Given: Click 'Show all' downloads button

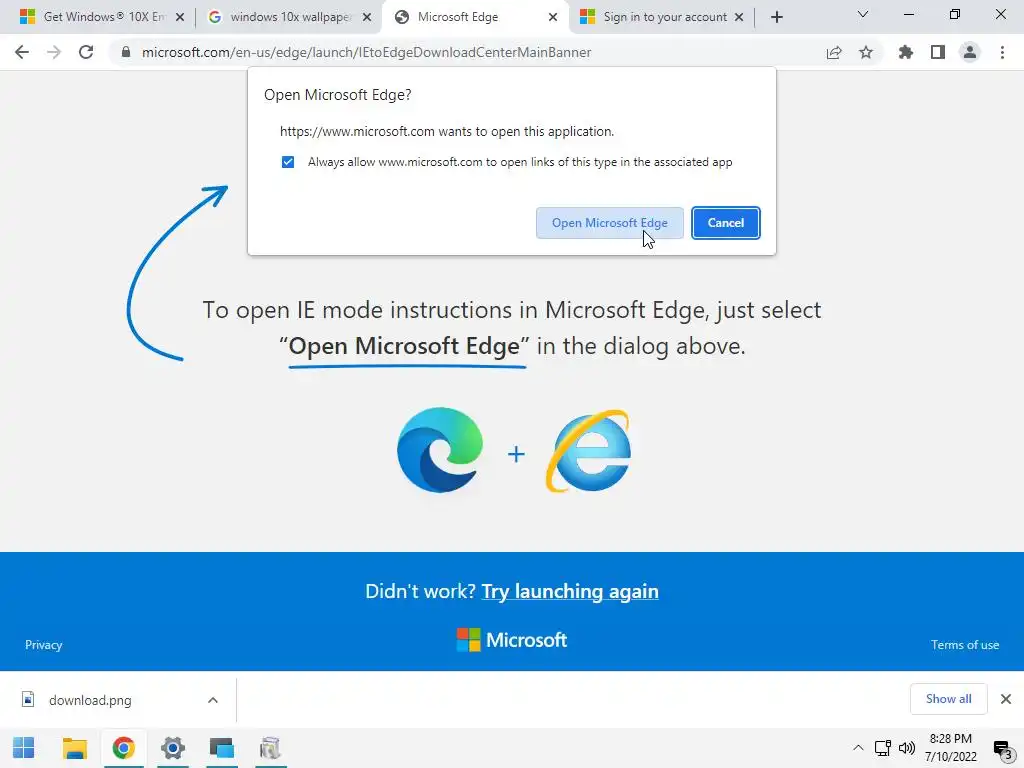Looking at the screenshot, I should [x=948, y=699].
